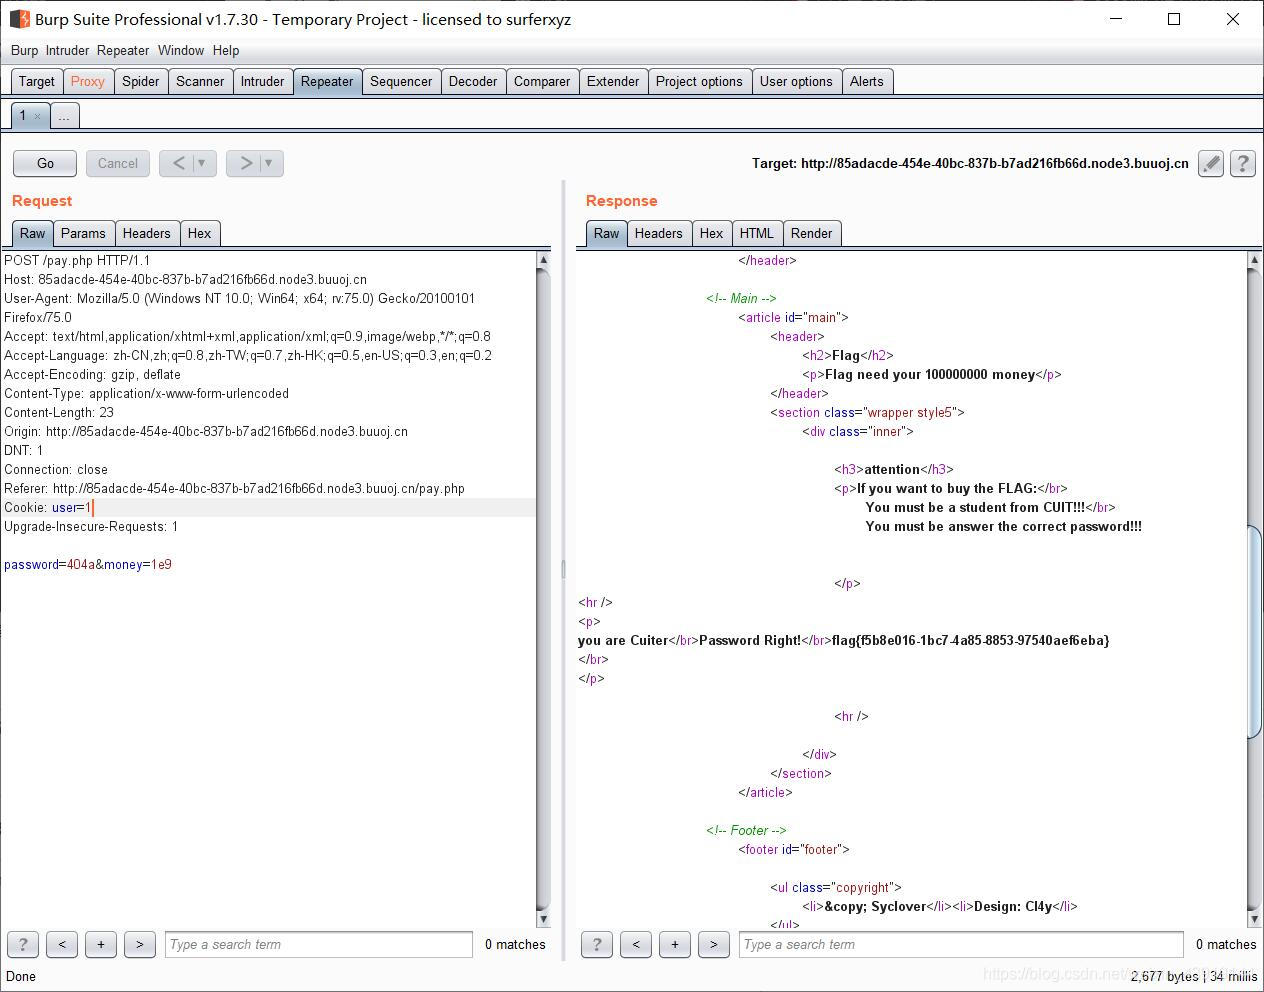
Task: Open the Window menu
Action: [x=181, y=50]
